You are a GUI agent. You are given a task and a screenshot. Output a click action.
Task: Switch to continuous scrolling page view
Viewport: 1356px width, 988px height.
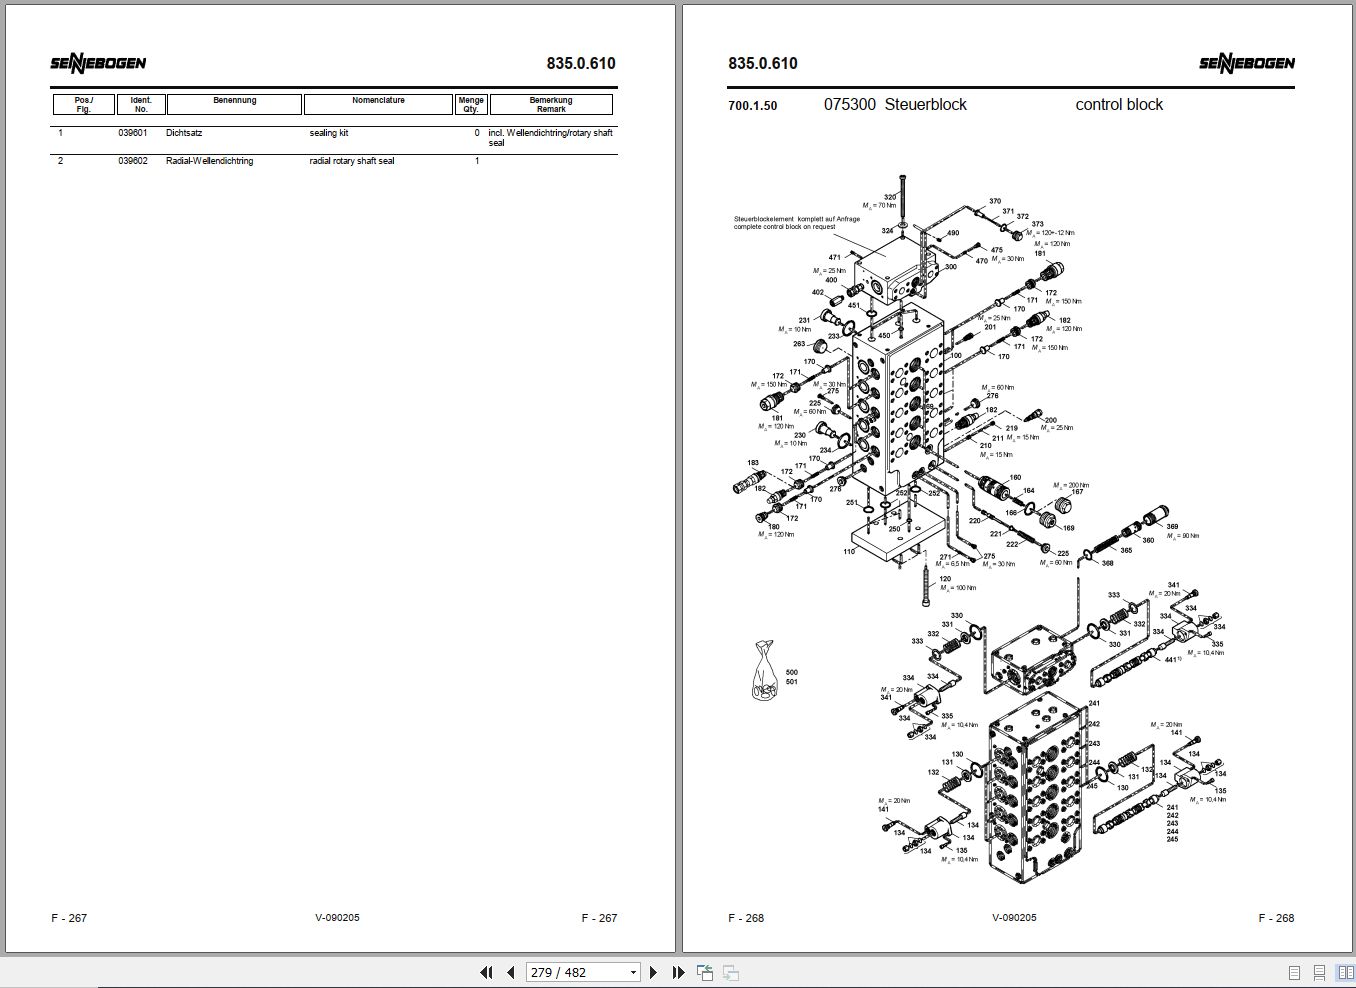point(1319,972)
